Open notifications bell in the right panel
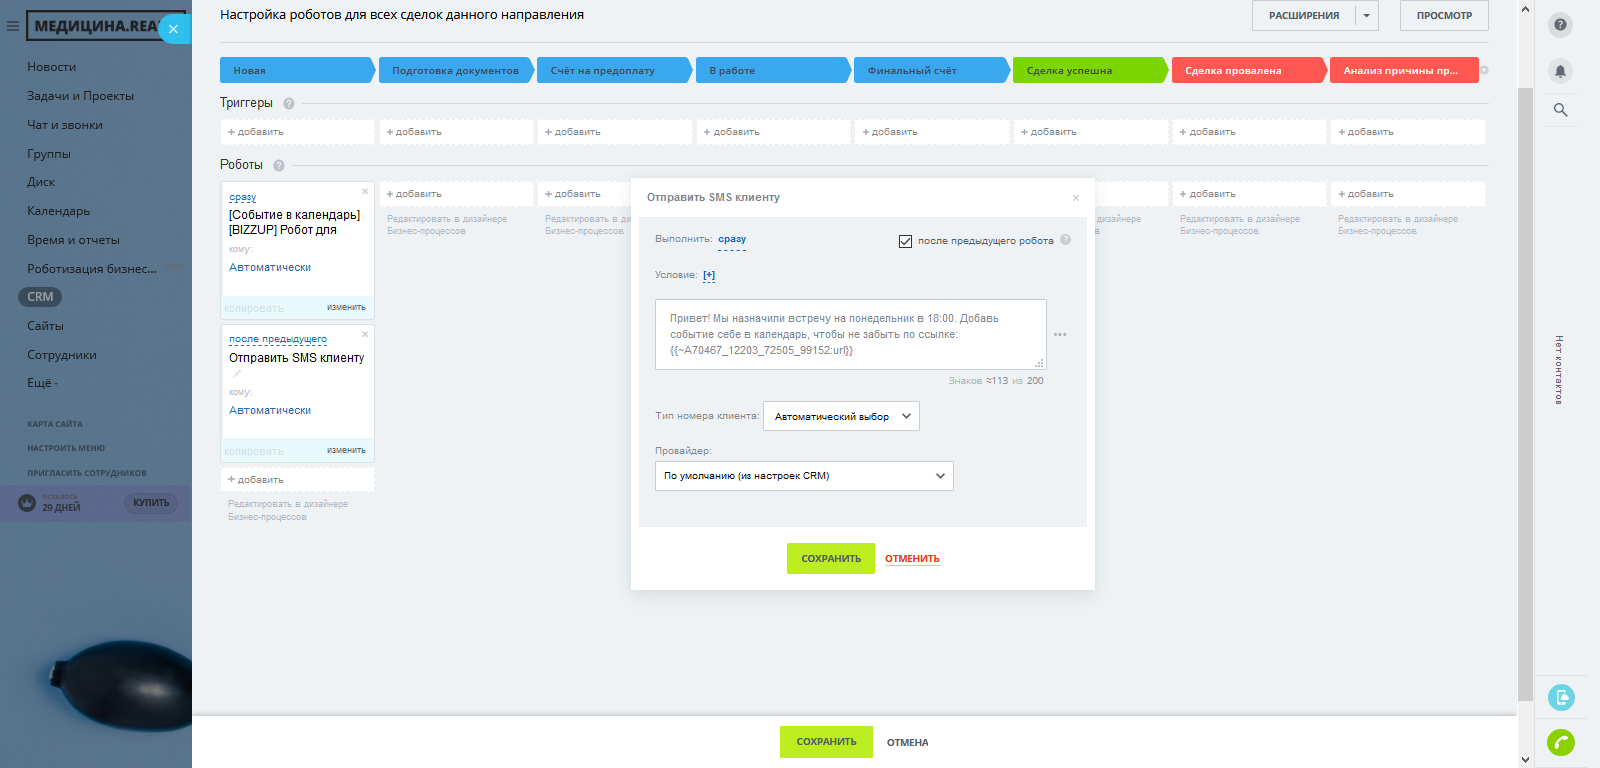1600x768 pixels. tap(1560, 71)
